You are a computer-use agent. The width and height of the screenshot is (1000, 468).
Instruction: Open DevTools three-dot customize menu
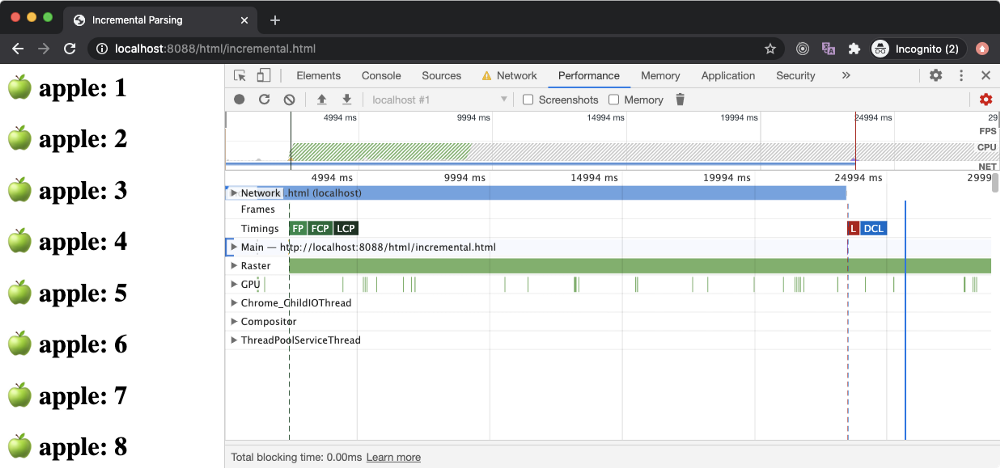coord(961,75)
